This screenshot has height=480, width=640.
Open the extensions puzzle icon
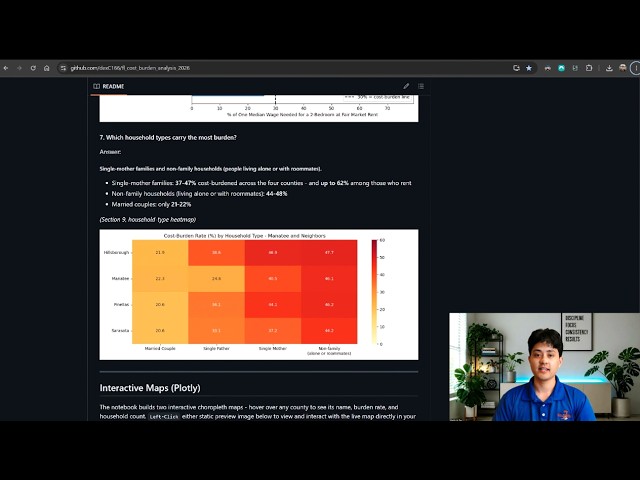(589, 68)
